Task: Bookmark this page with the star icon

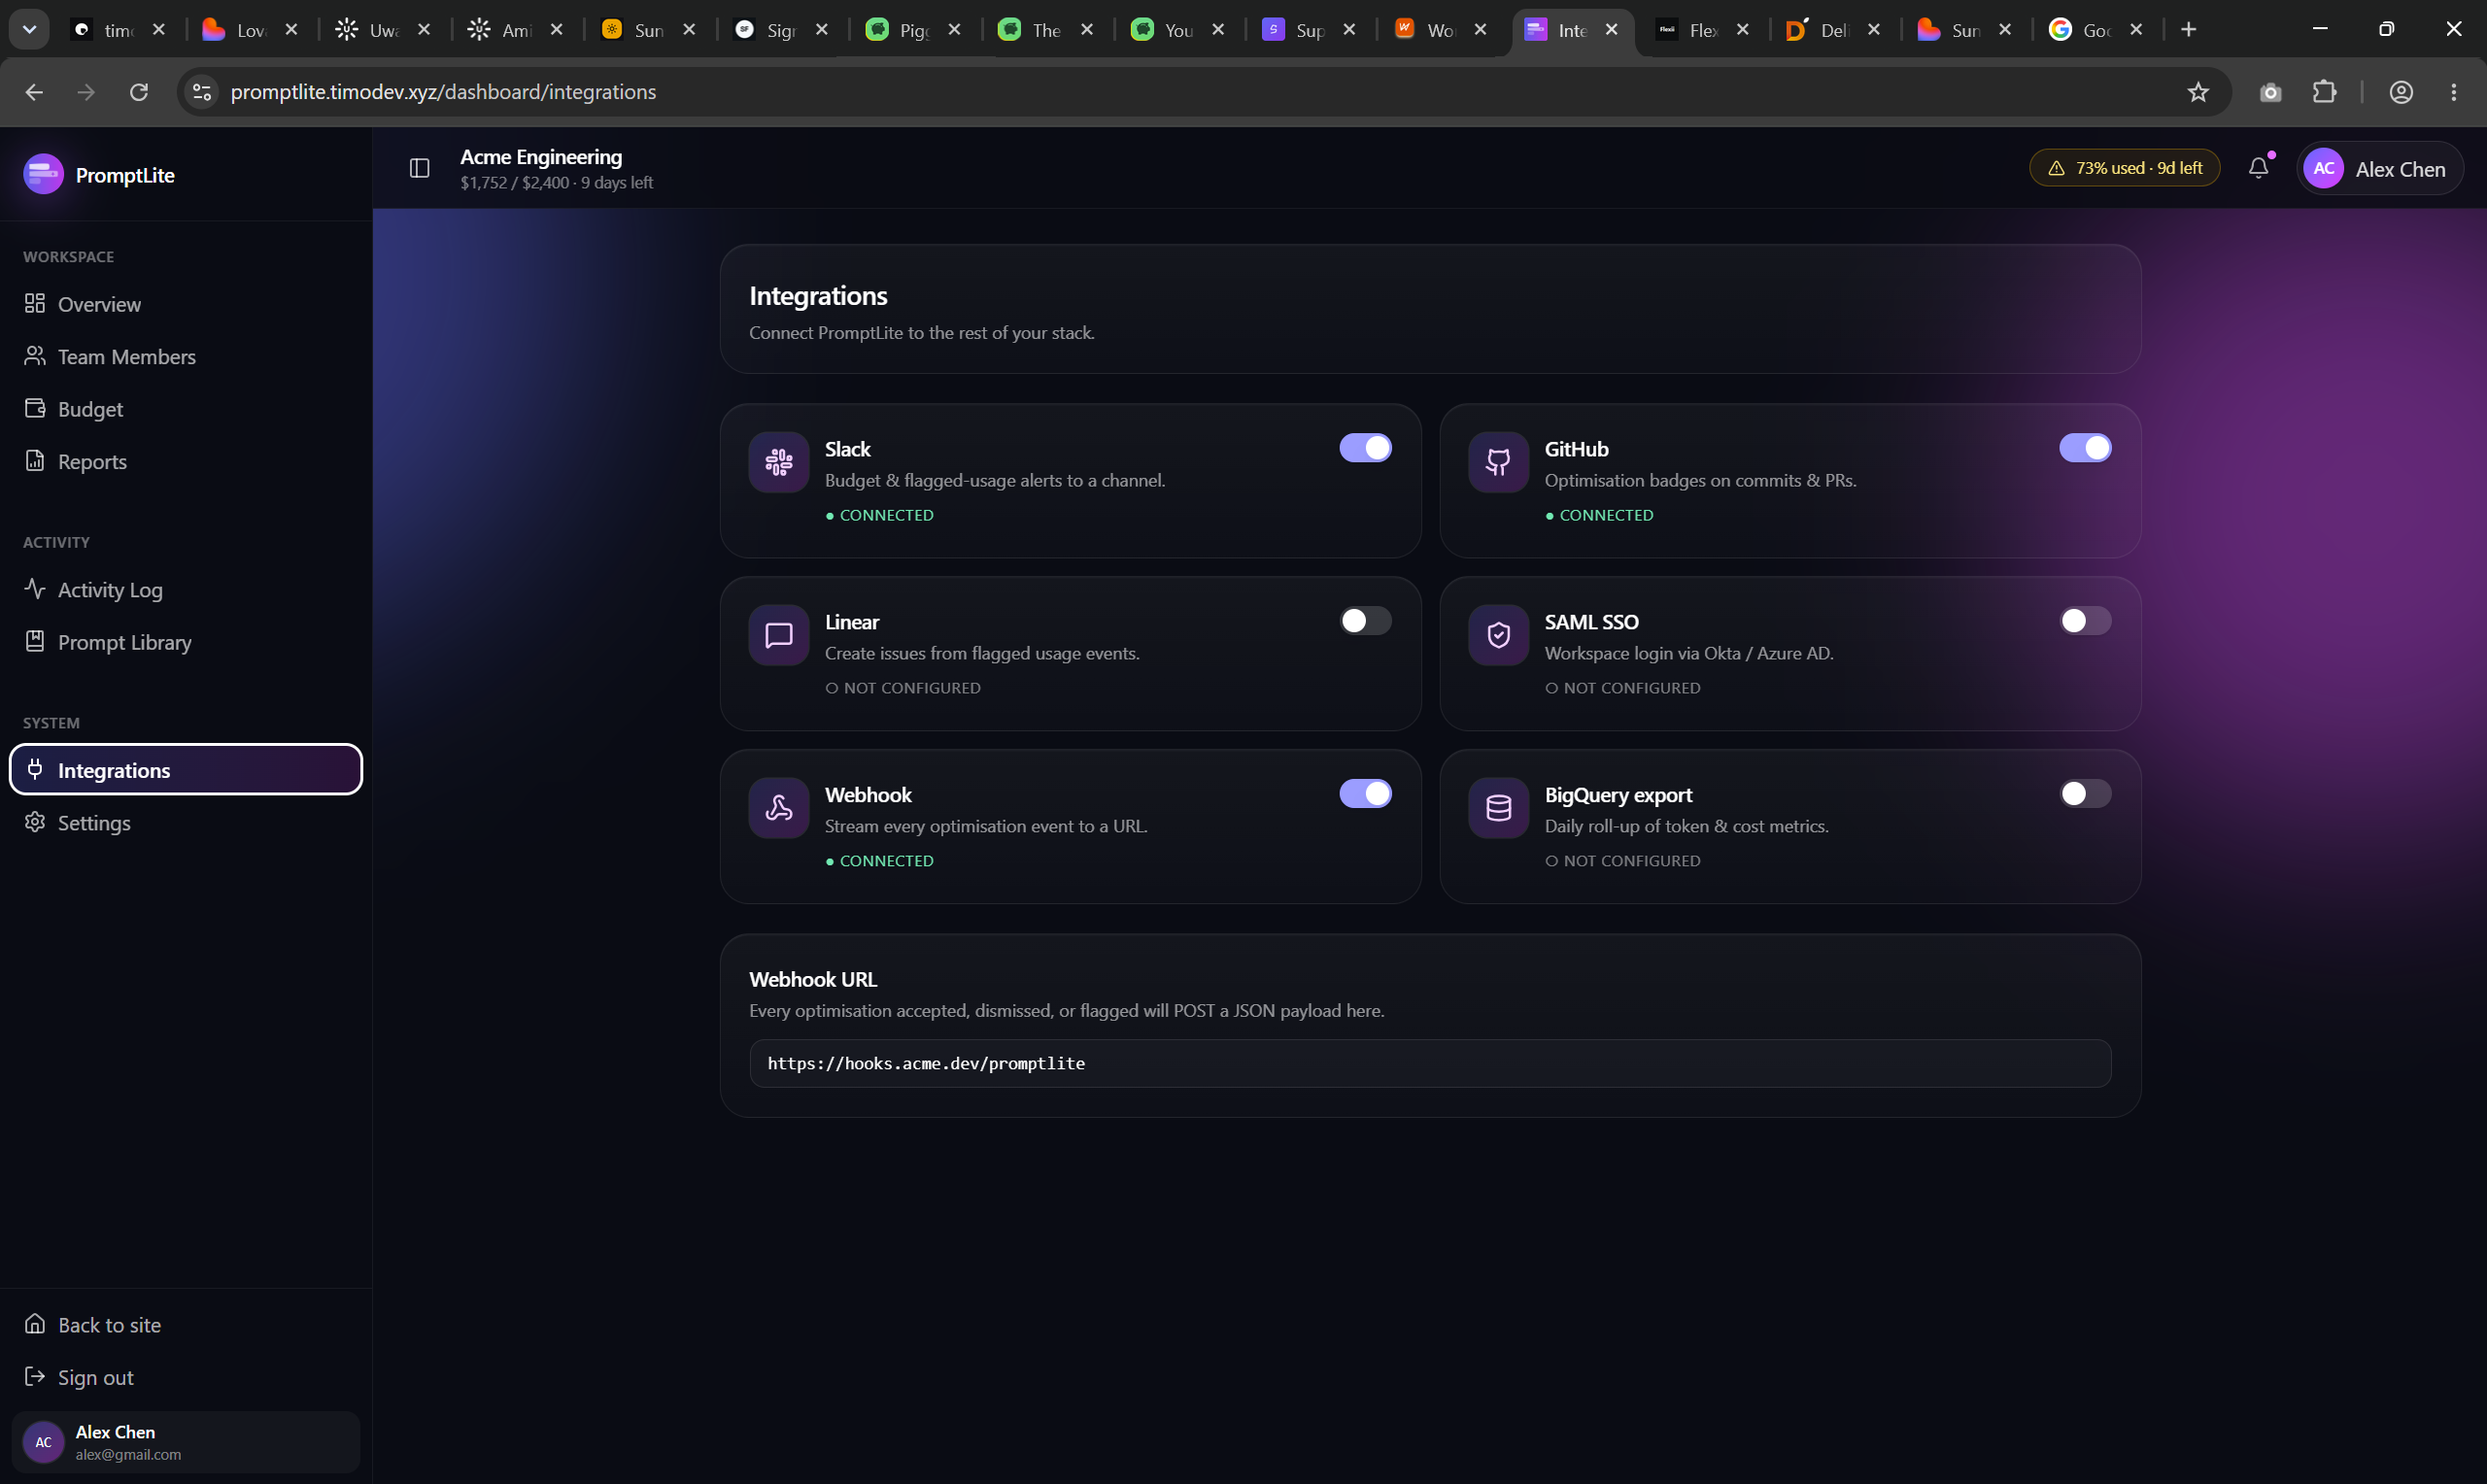Action: [x=2198, y=92]
